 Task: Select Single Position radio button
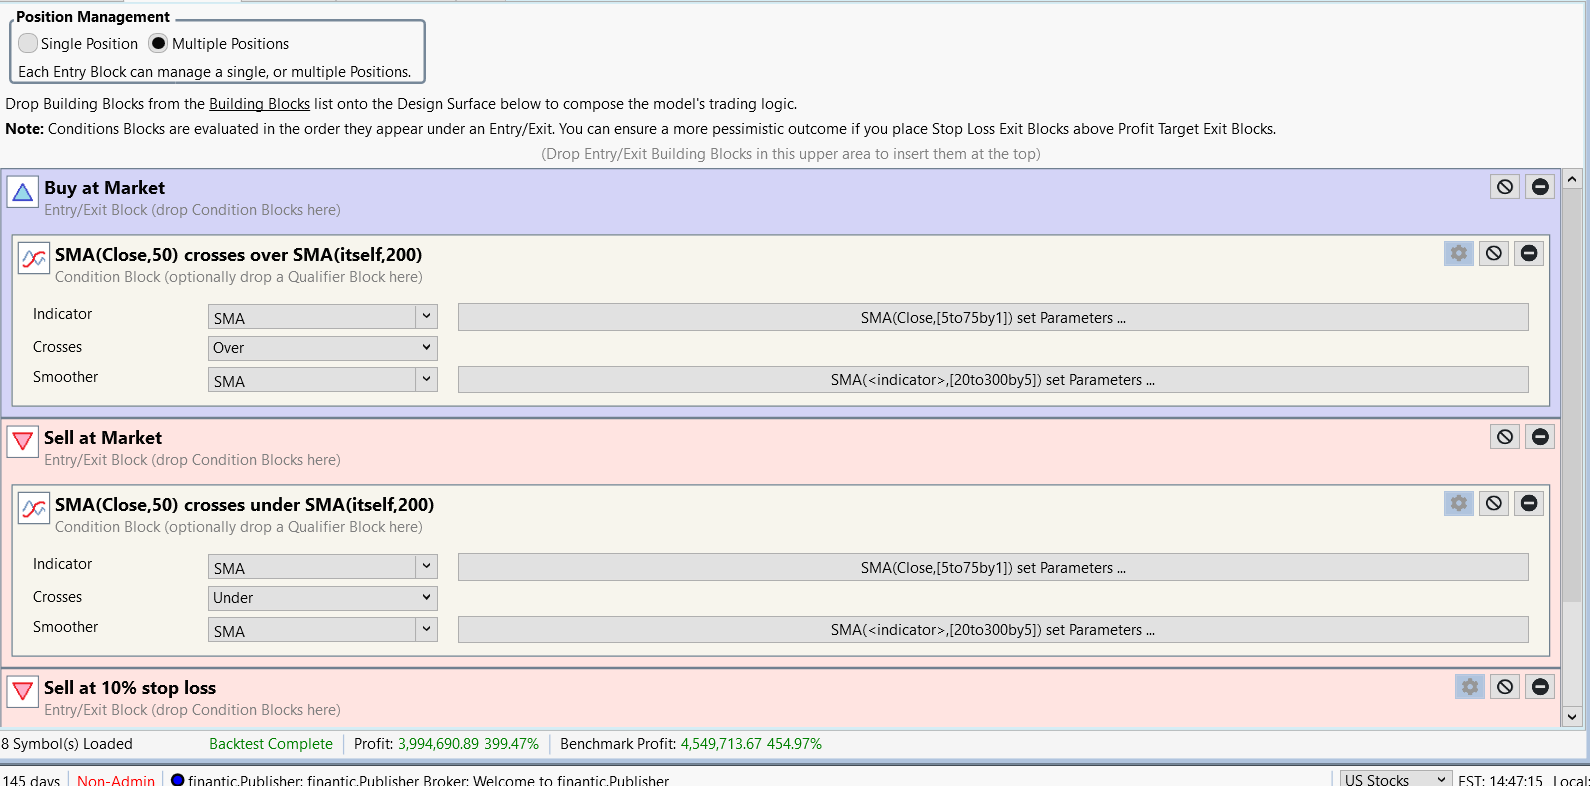(28, 44)
